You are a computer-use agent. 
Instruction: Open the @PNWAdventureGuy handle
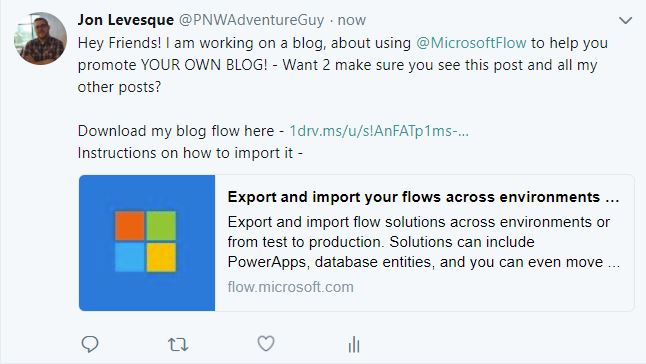(x=251, y=20)
